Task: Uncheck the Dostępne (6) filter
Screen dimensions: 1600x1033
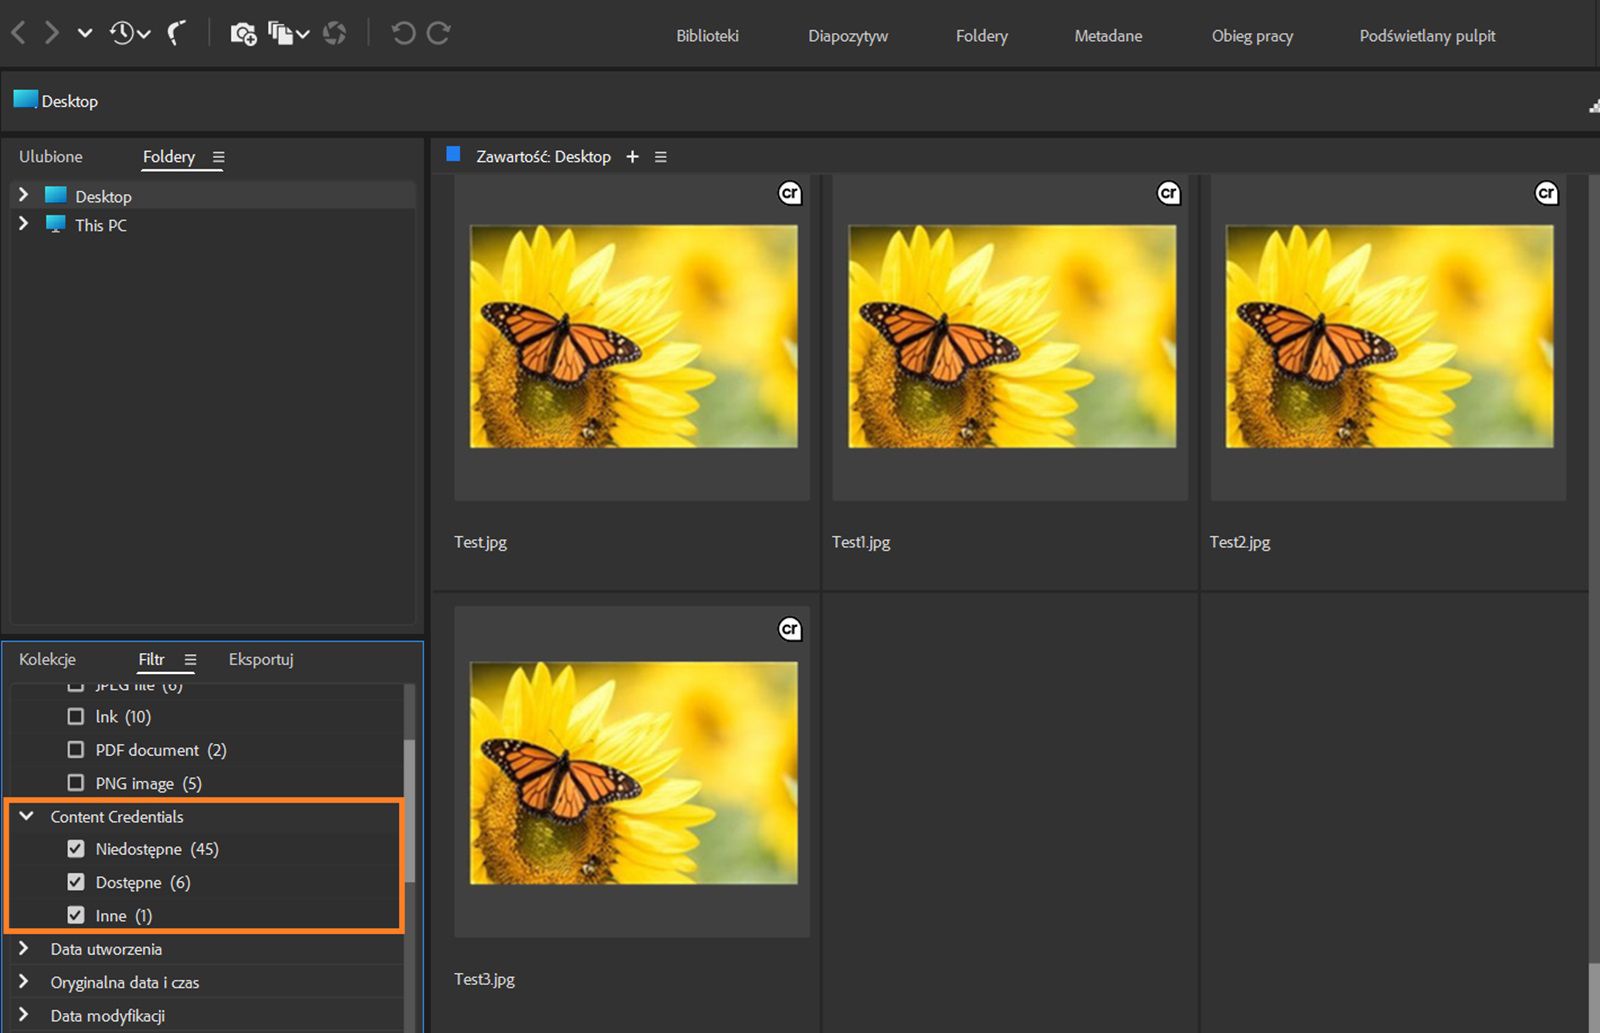Action: pos(76,881)
